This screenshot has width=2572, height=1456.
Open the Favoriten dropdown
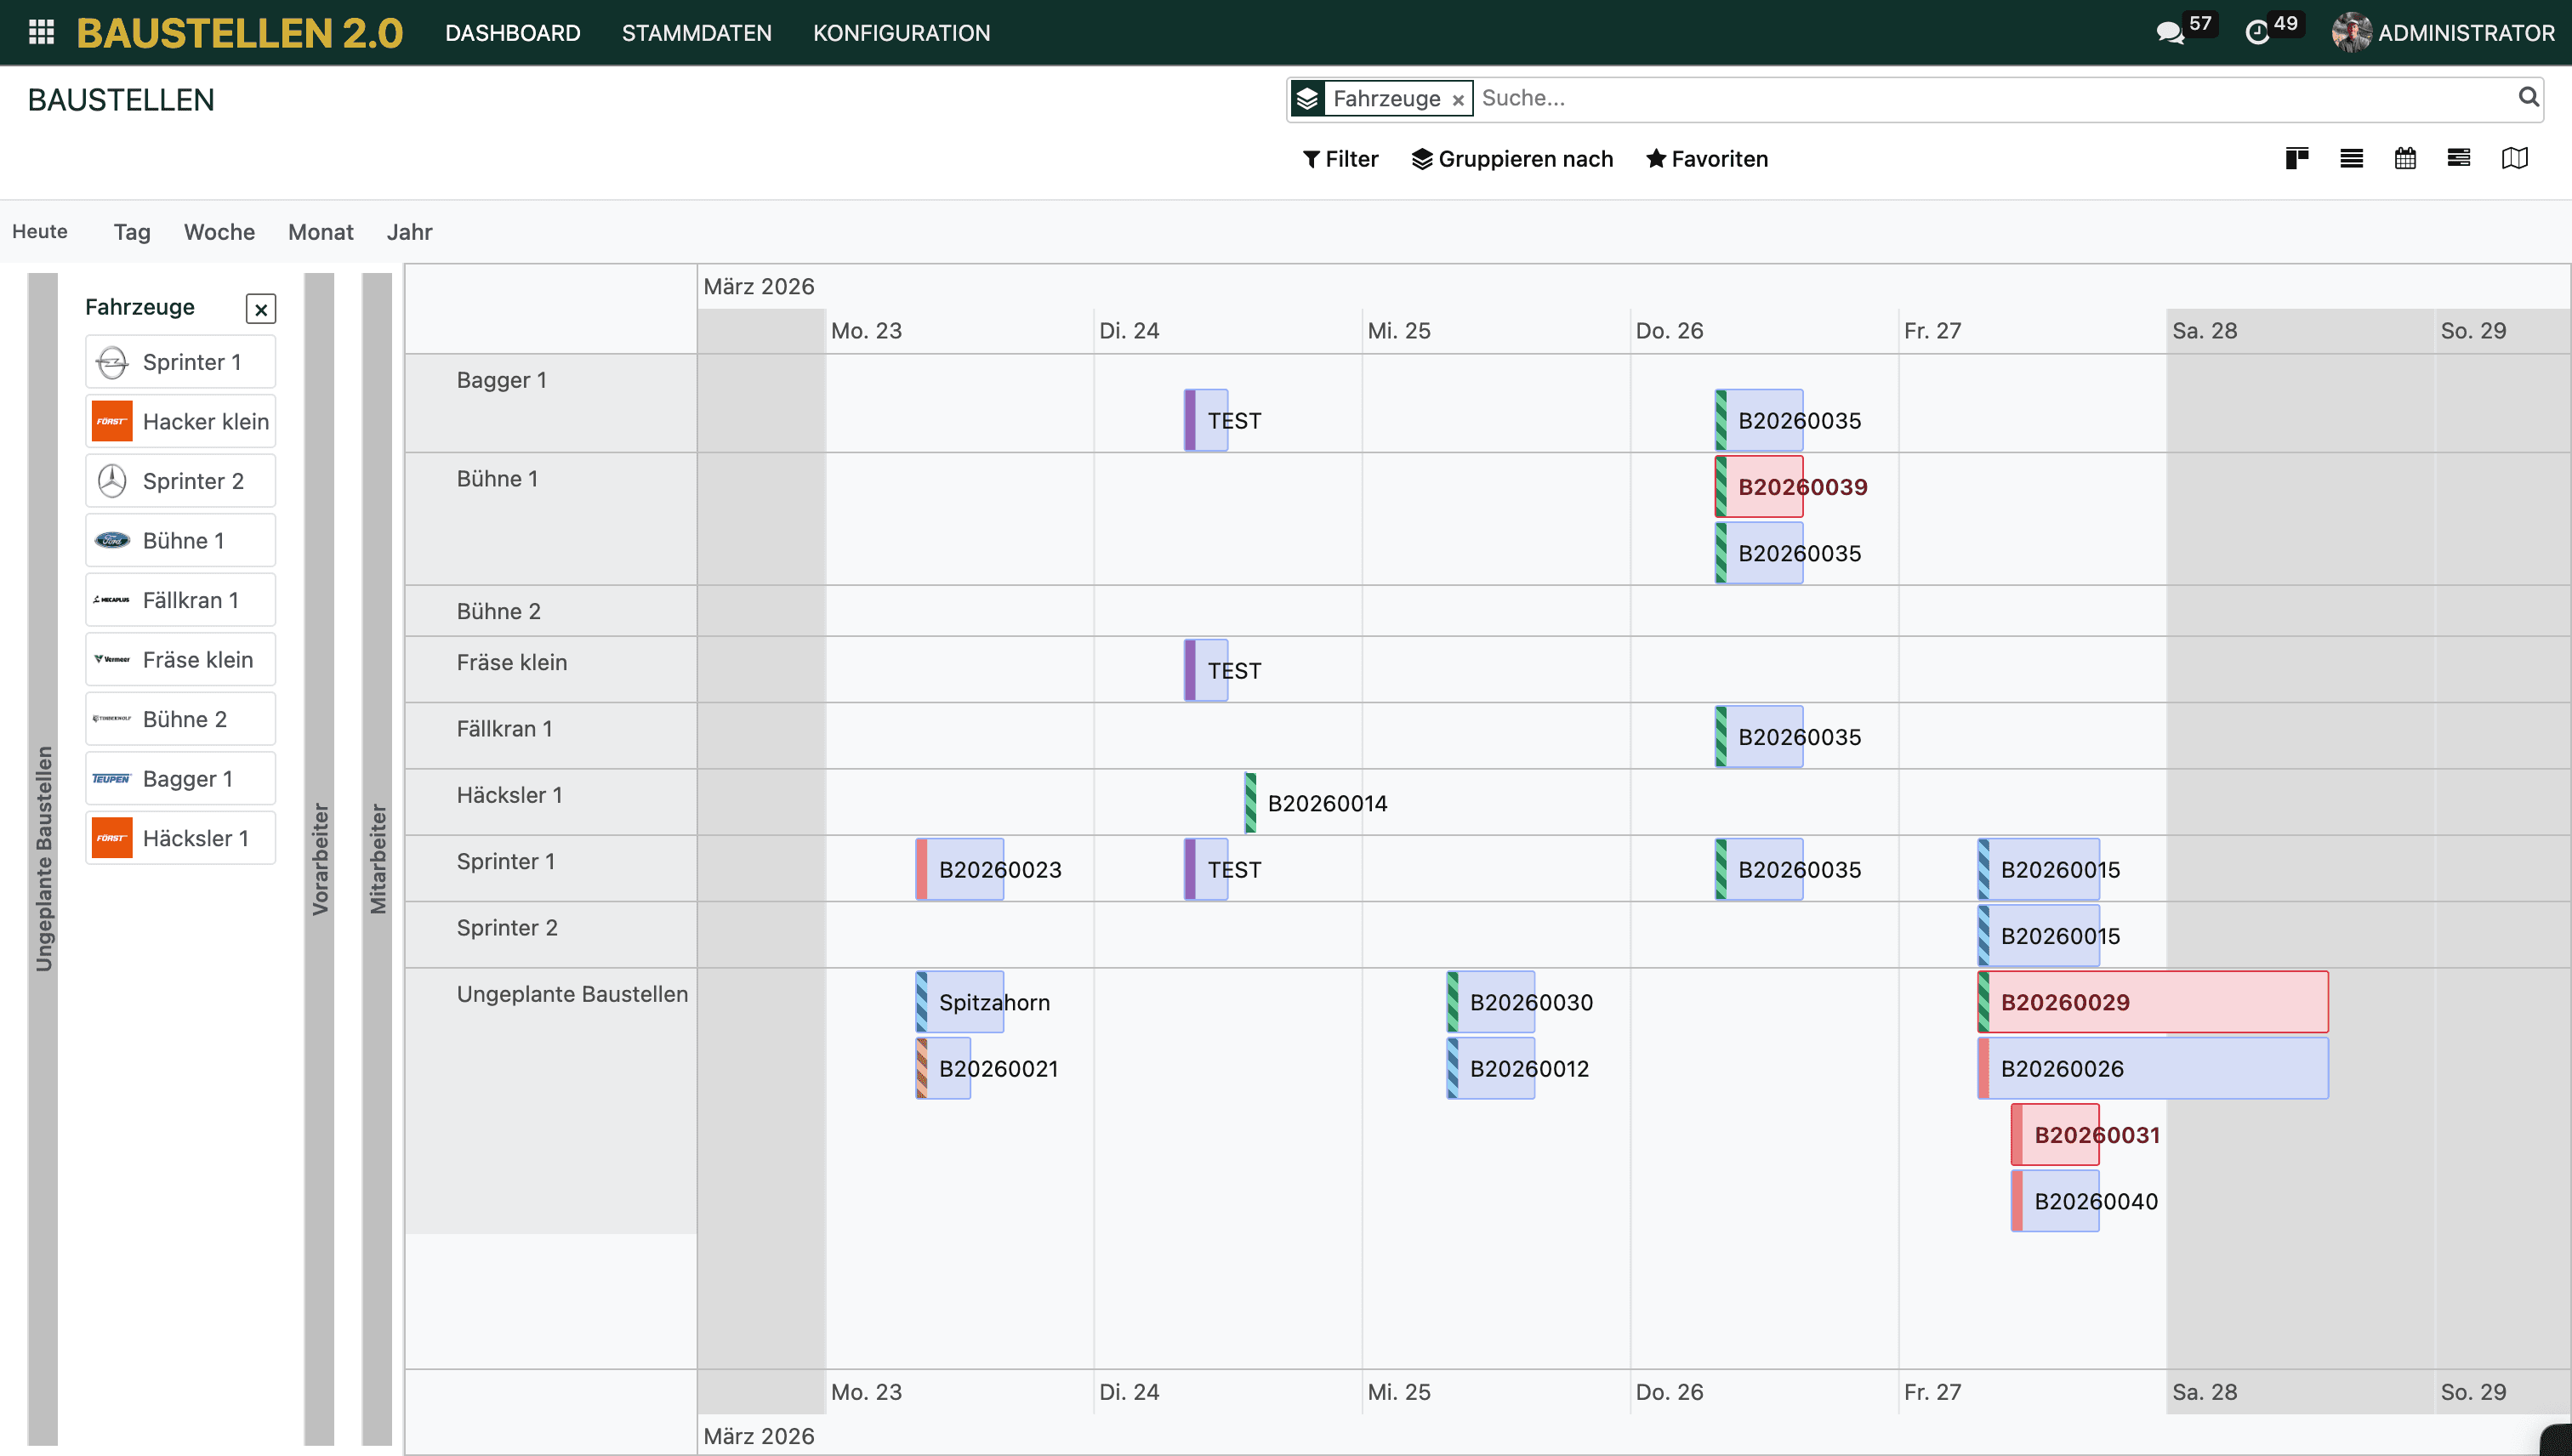(x=1707, y=159)
